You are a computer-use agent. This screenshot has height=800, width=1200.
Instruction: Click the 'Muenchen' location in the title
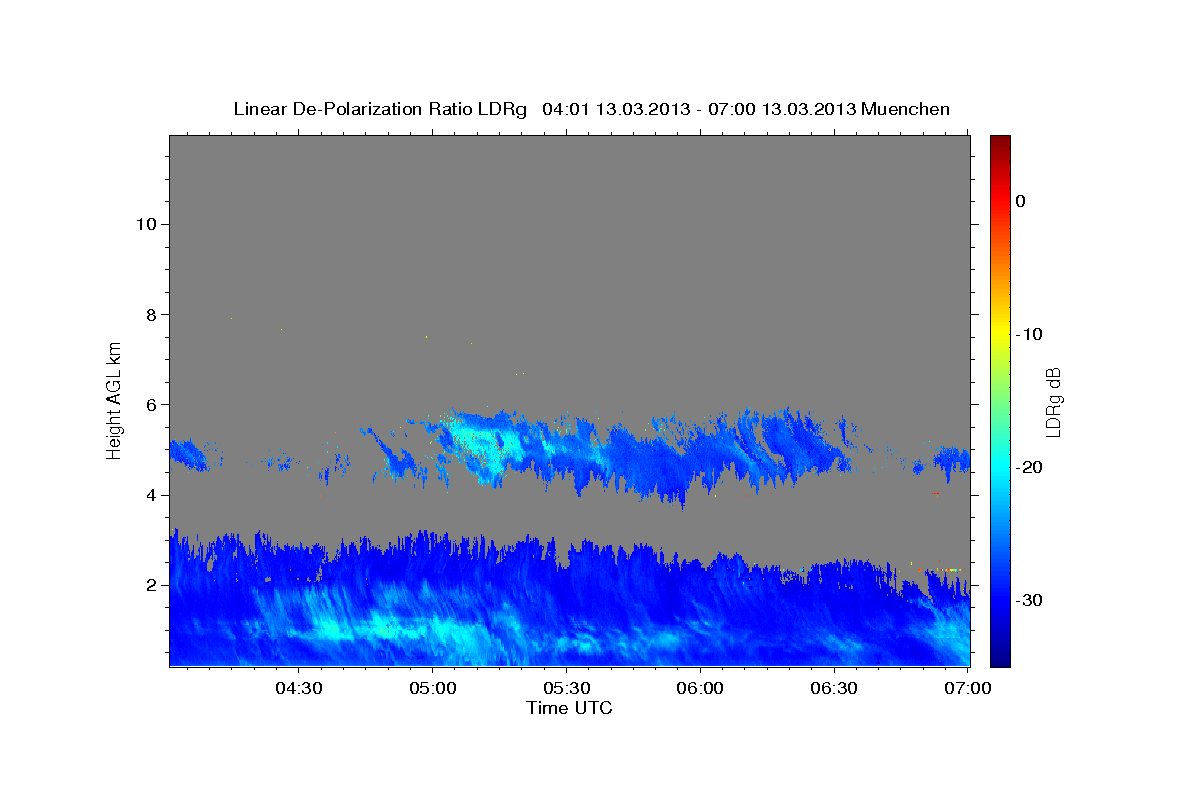906,109
